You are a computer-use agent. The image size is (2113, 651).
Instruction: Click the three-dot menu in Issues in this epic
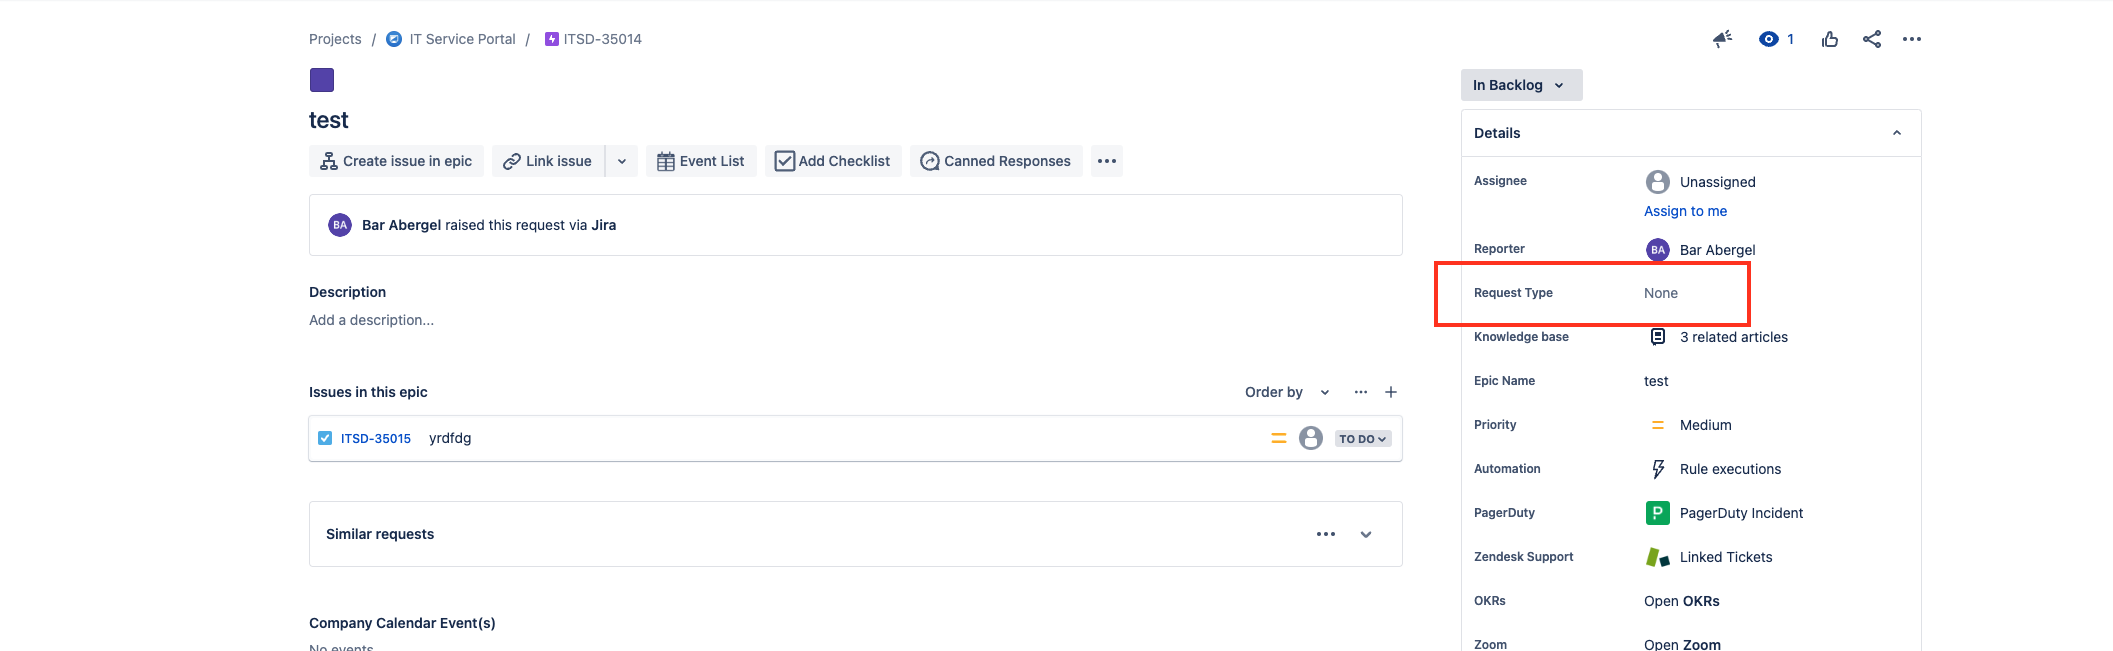pos(1361,392)
